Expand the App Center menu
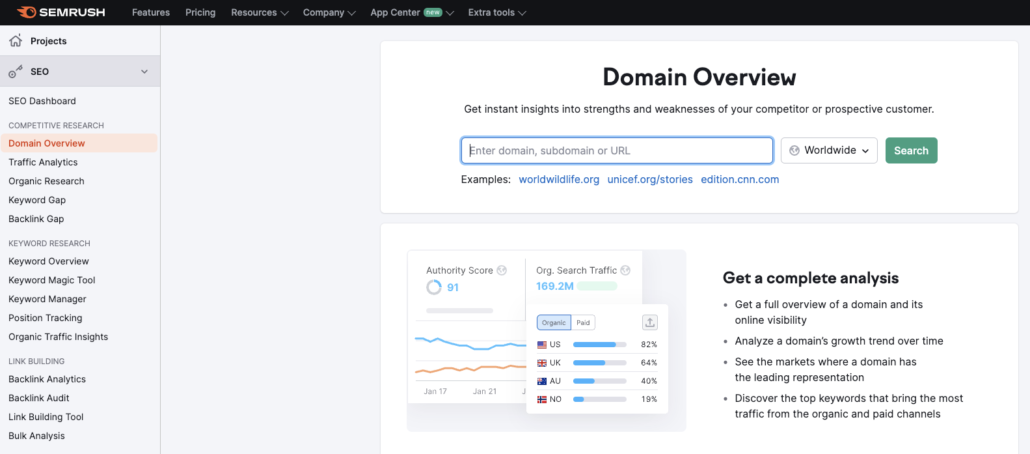Image resolution: width=1030 pixels, height=454 pixels. 412,12
